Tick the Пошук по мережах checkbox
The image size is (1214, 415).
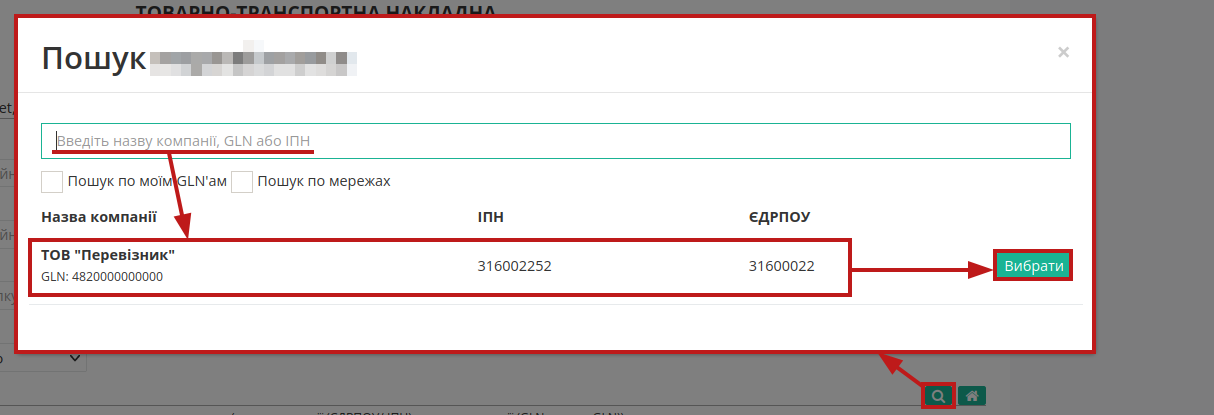tap(242, 182)
